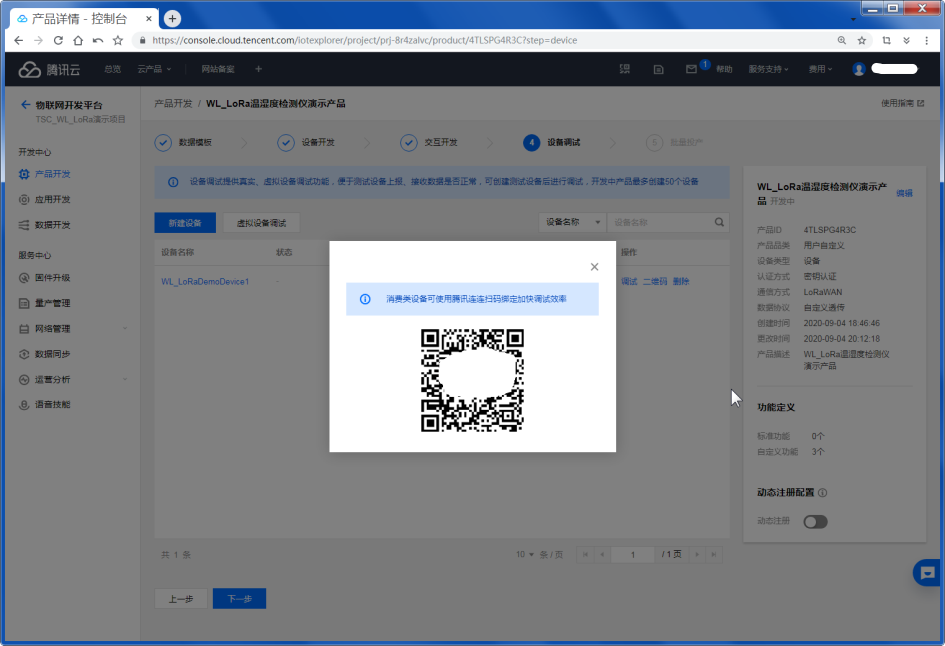Open 使用指南 link
Viewport: 945px width, 646px height.
click(x=902, y=104)
